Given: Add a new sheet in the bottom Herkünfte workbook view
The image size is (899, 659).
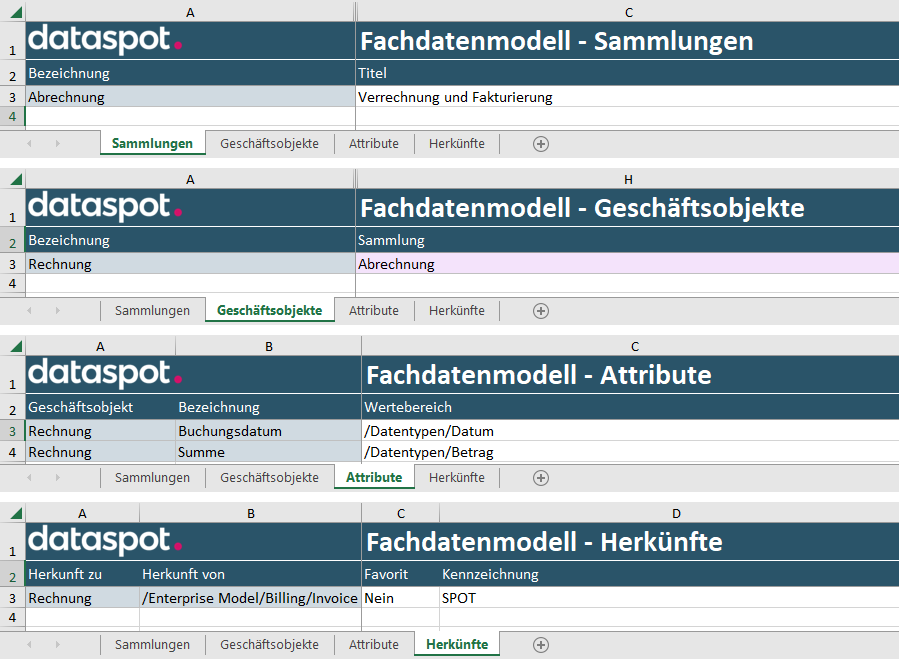Looking at the screenshot, I should coord(541,645).
